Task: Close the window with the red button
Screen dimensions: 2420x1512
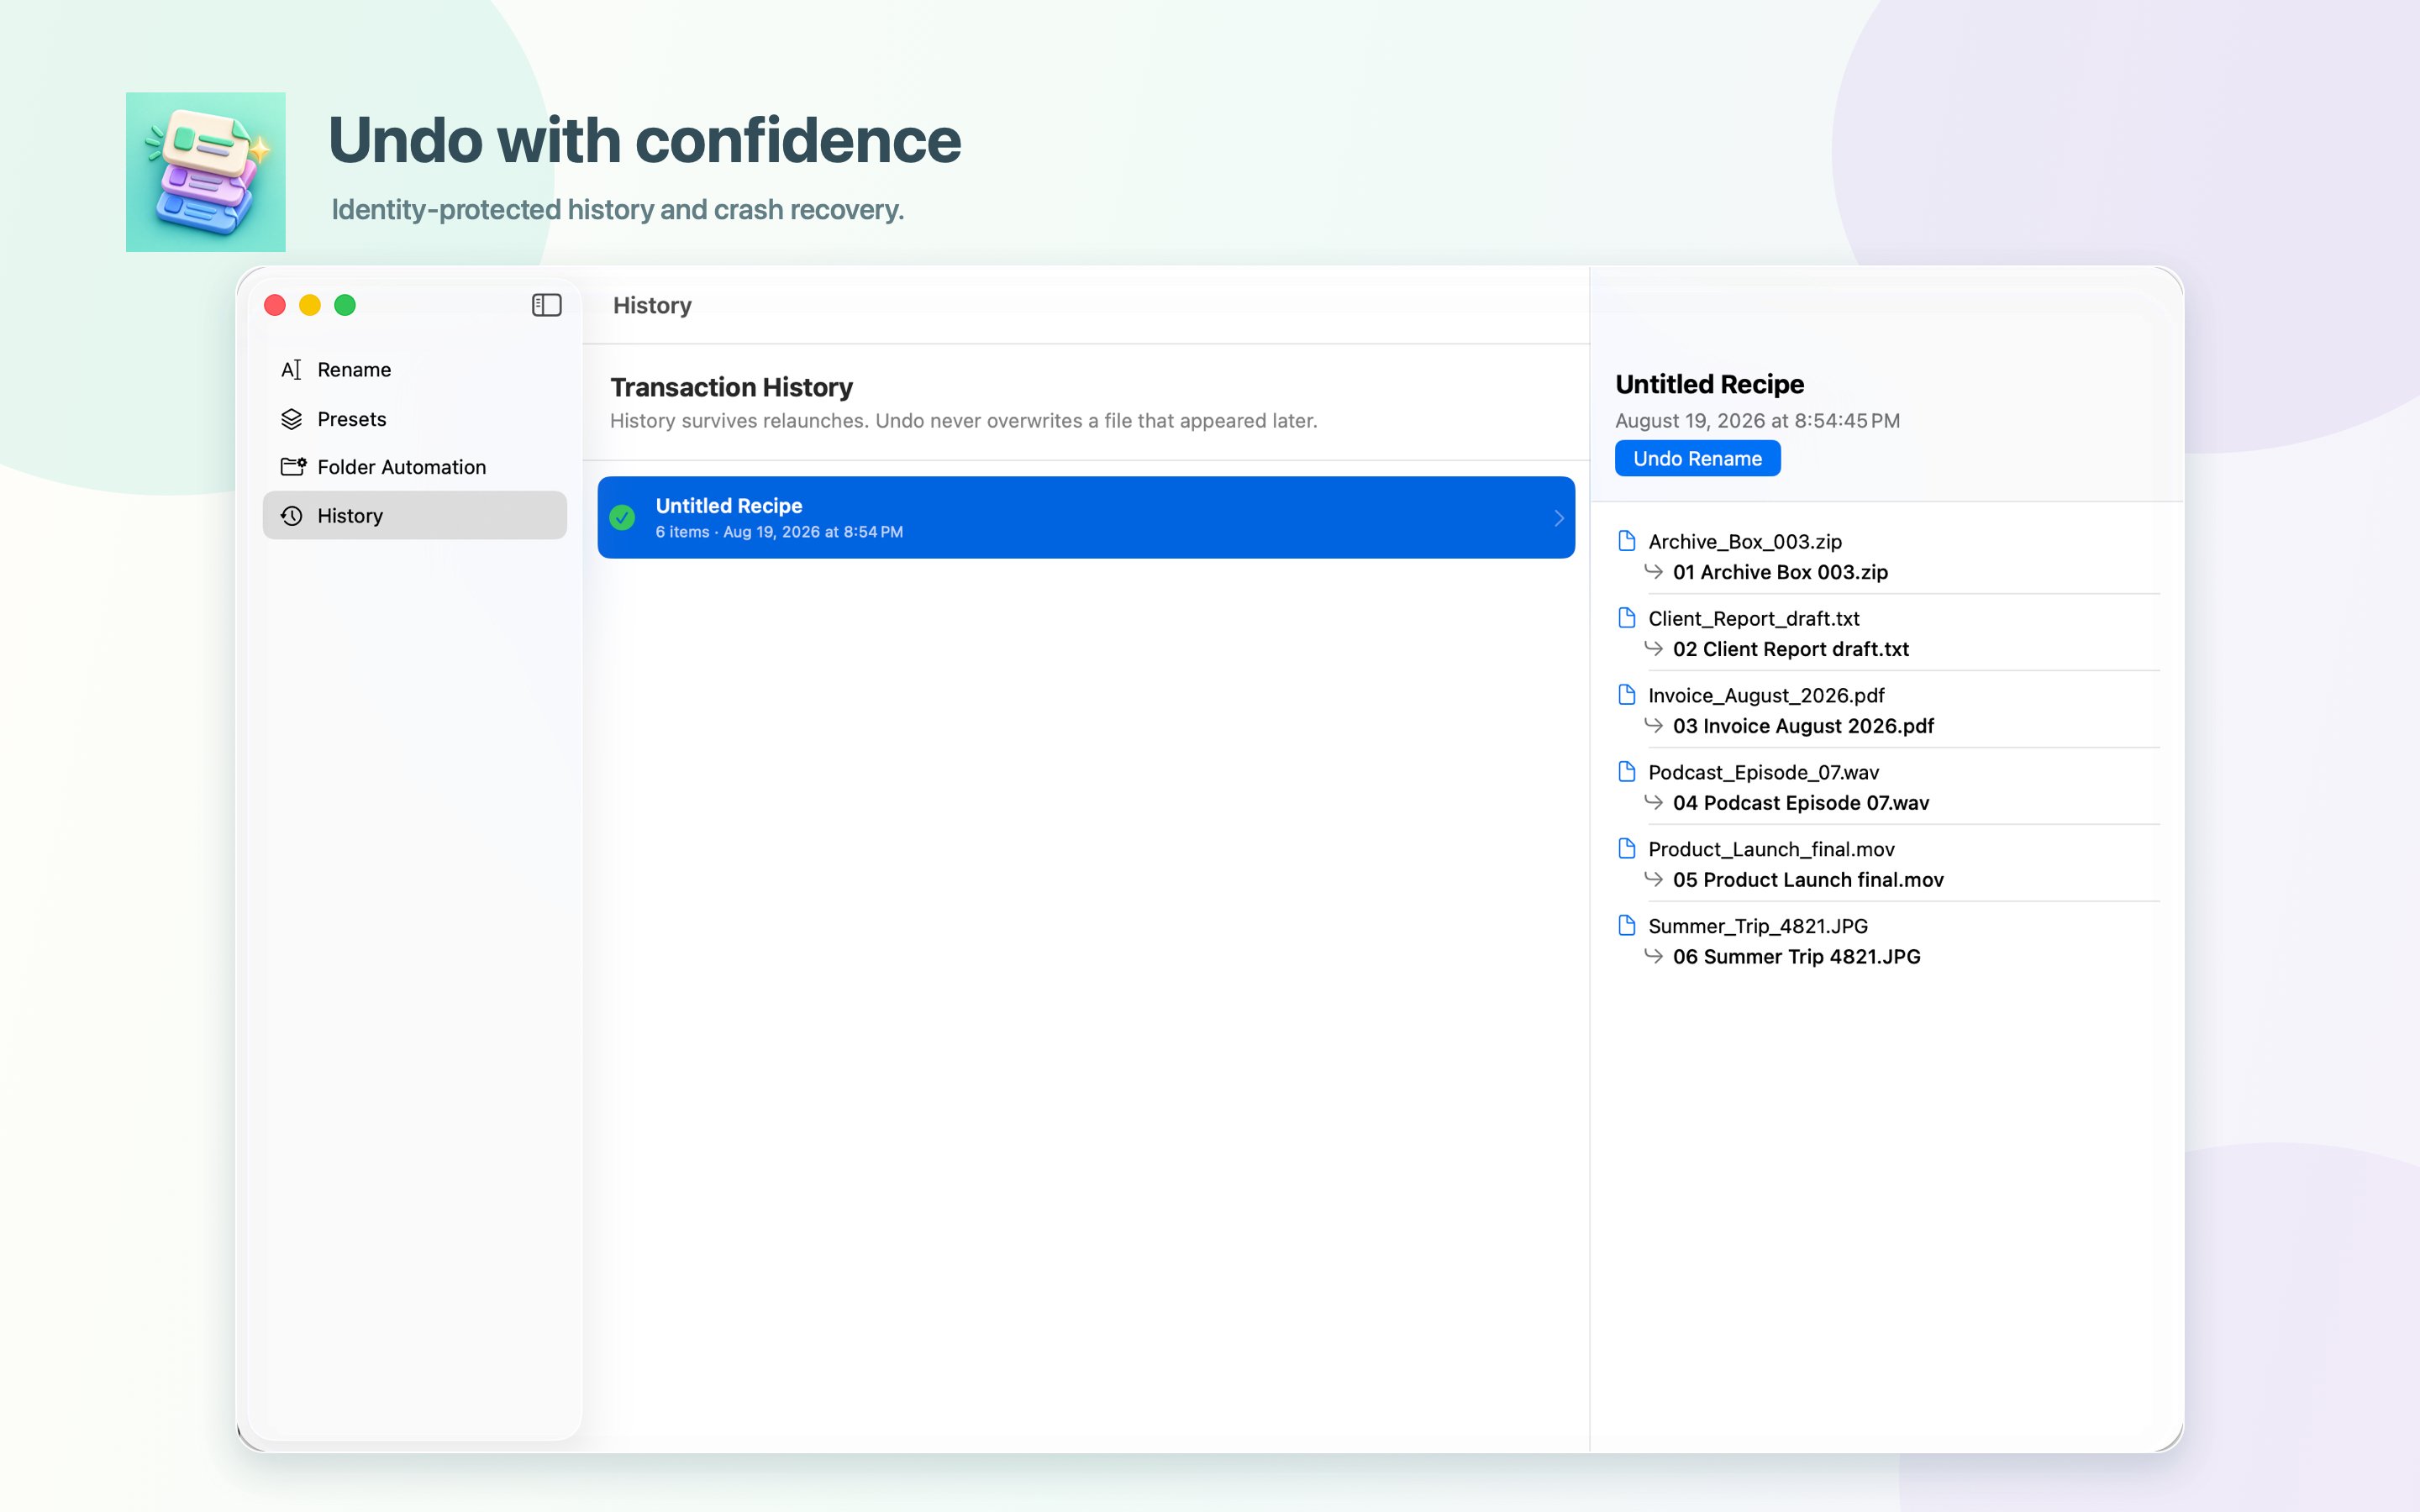Action: pos(275,305)
